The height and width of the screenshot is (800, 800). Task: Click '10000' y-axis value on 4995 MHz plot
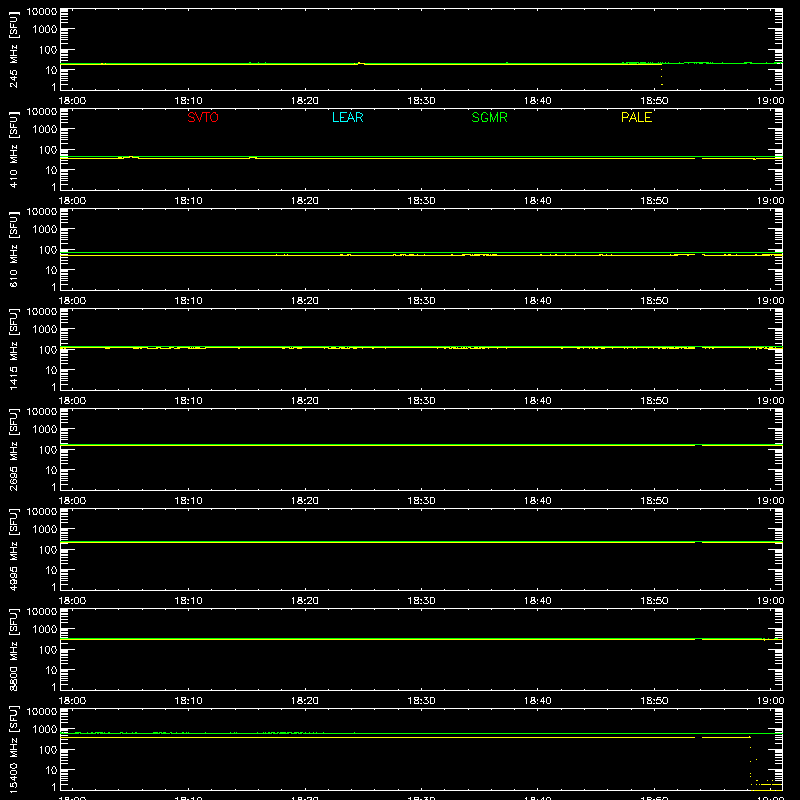(42, 512)
